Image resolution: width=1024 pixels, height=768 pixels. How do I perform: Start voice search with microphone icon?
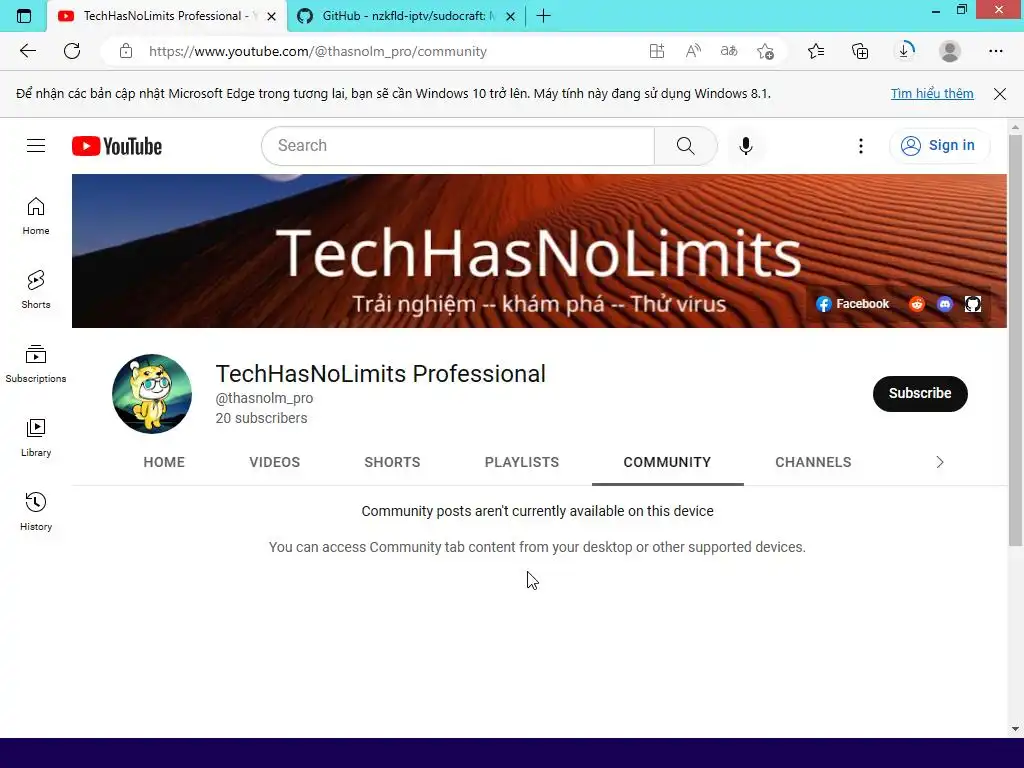point(746,146)
